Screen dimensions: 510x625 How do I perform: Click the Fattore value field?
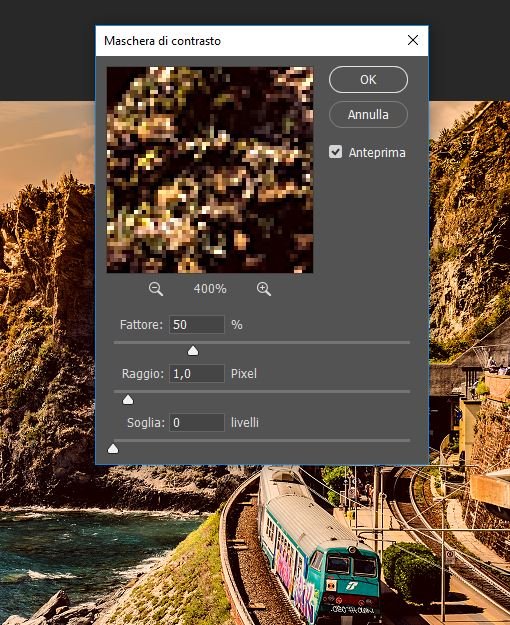(x=197, y=324)
